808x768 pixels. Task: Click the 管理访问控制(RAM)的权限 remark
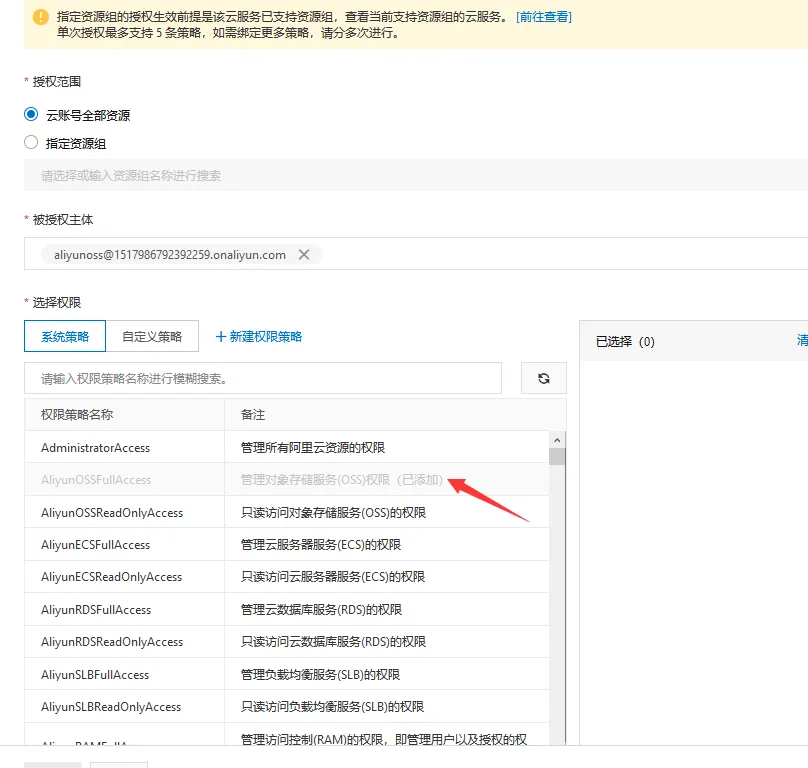click(384, 739)
